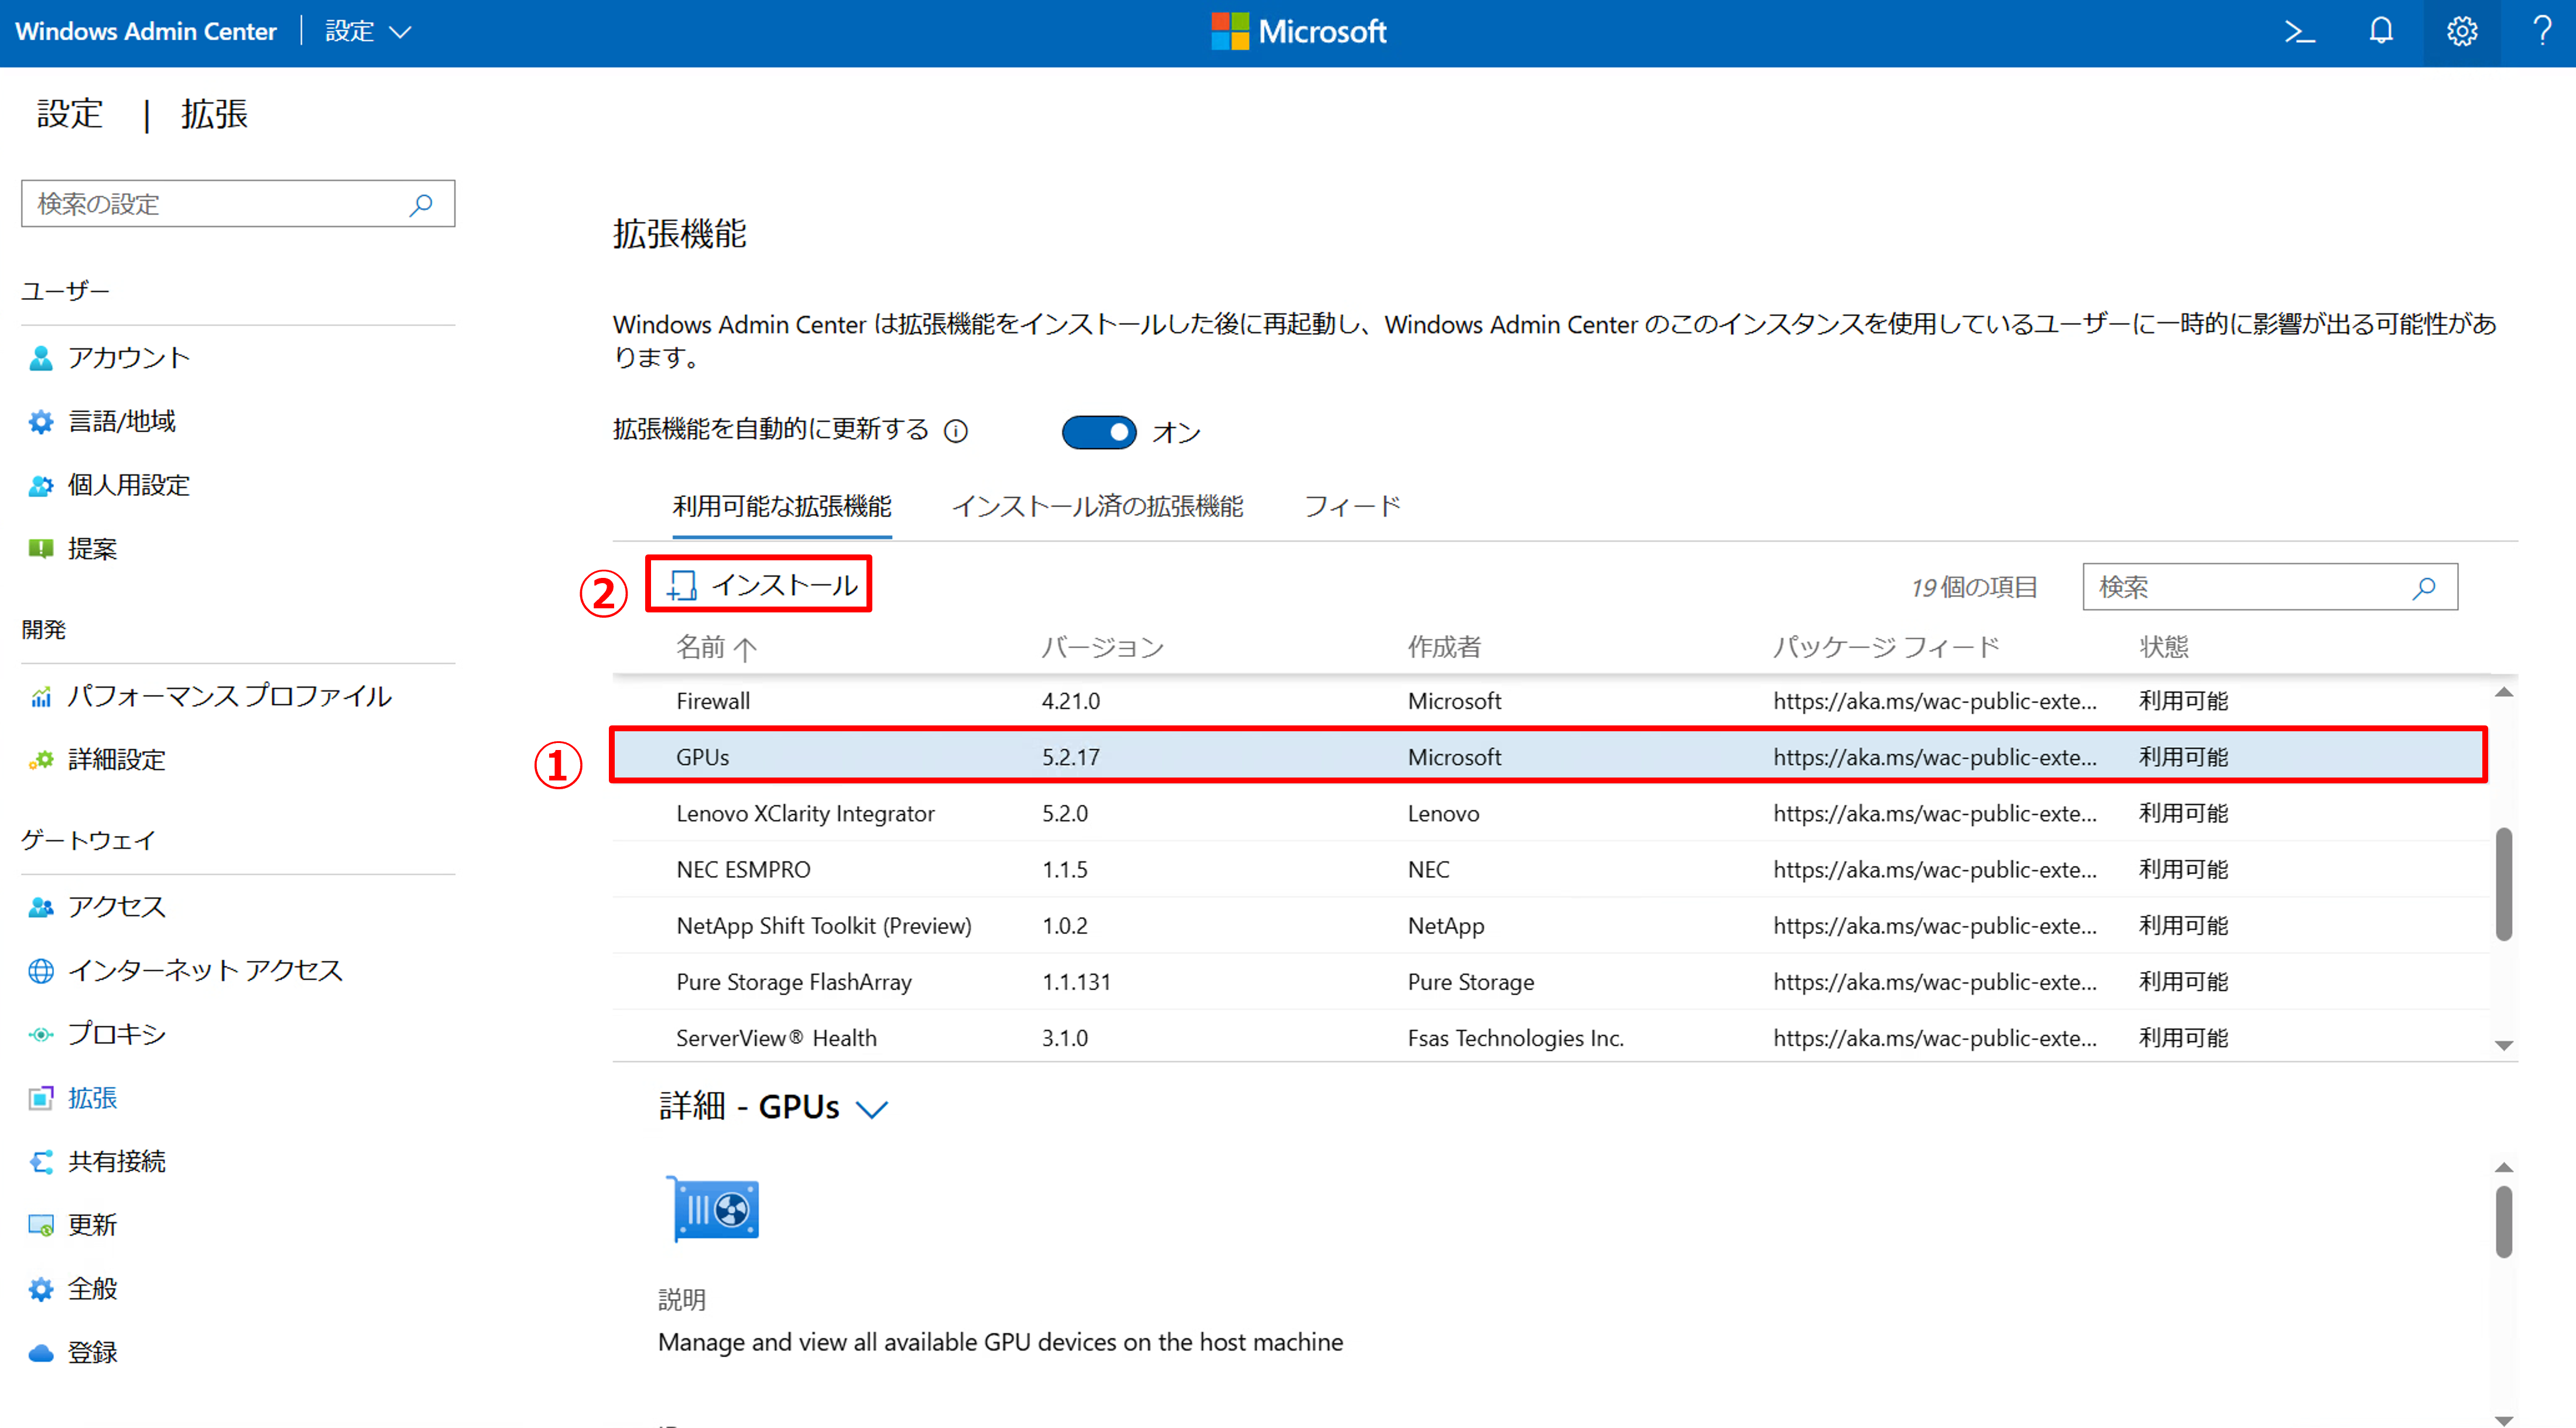Screen dimensions: 2576x1428
Task: Open PowerShell console icon in header
Action: click(x=2300, y=32)
